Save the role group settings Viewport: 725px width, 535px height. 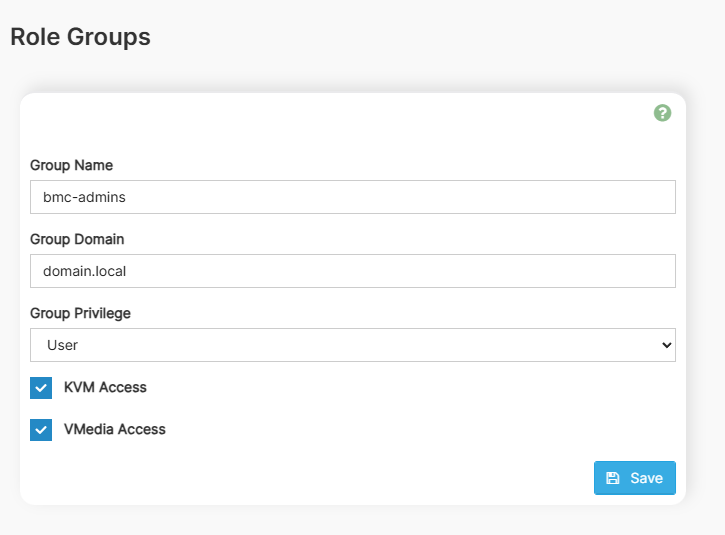[635, 478]
